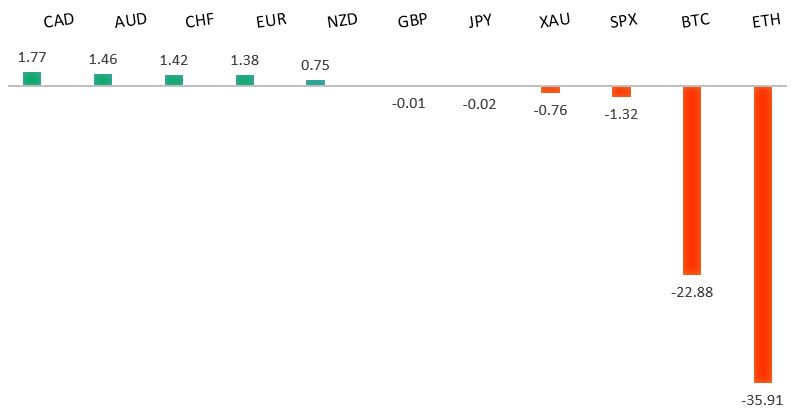Select the tall BTC bar
Screen dimensions: 796x420
[692, 180]
